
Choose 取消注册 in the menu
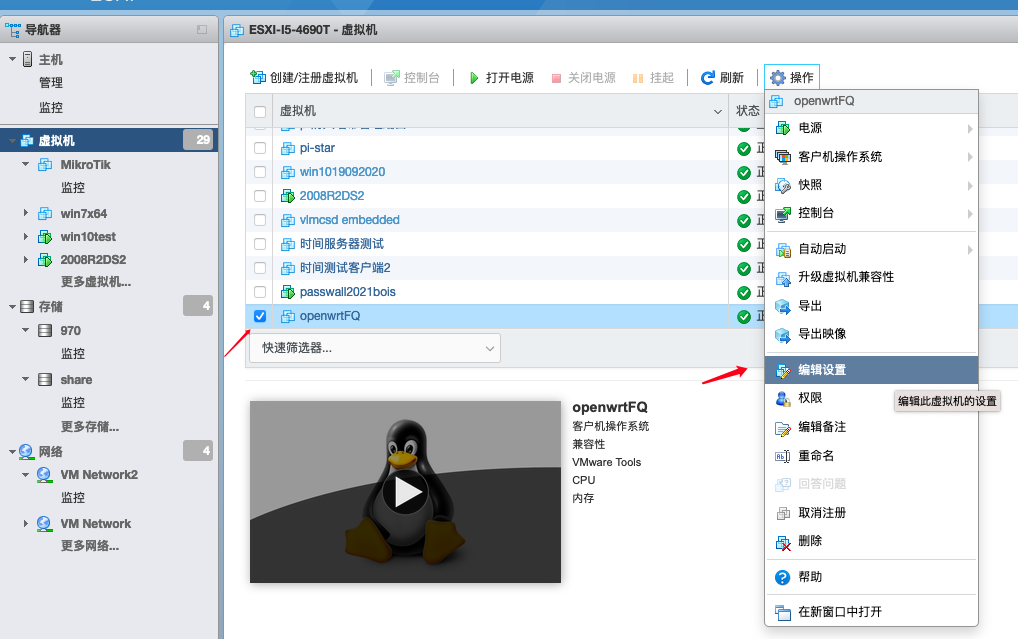click(x=871, y=513)
